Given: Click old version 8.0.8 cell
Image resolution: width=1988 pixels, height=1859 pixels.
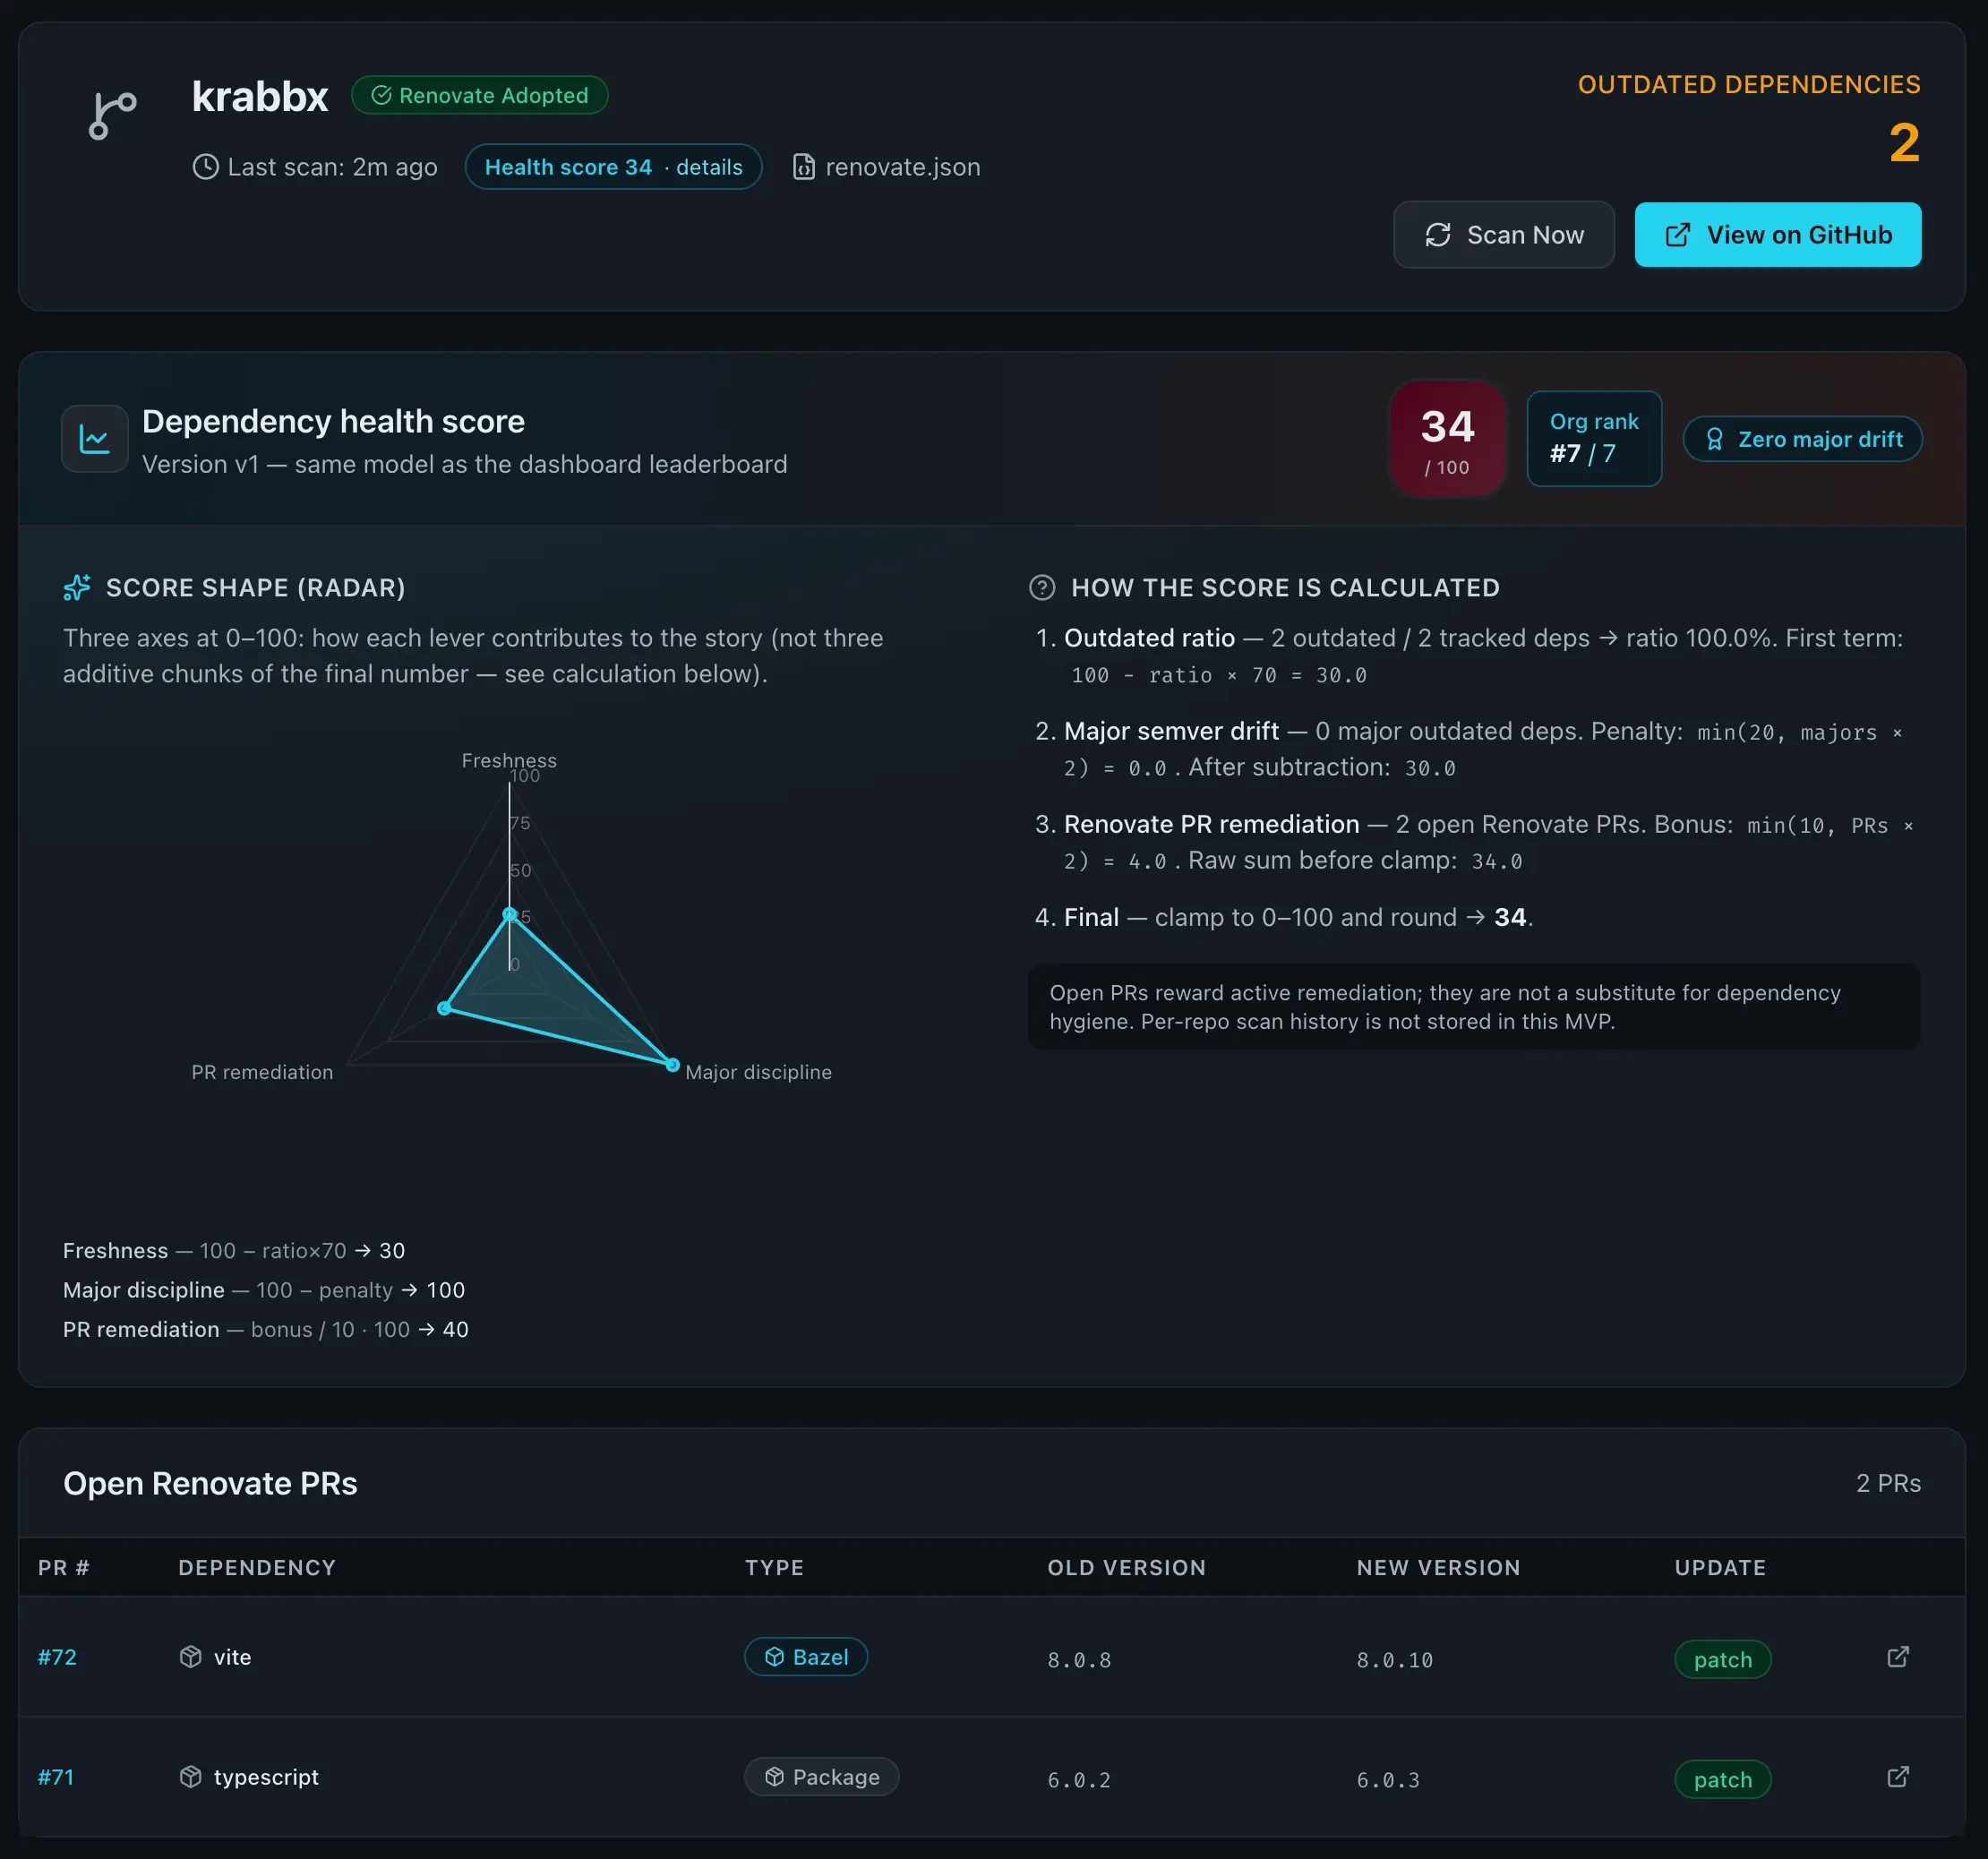Looking at the screenshot, I should pos(1079,1660).
